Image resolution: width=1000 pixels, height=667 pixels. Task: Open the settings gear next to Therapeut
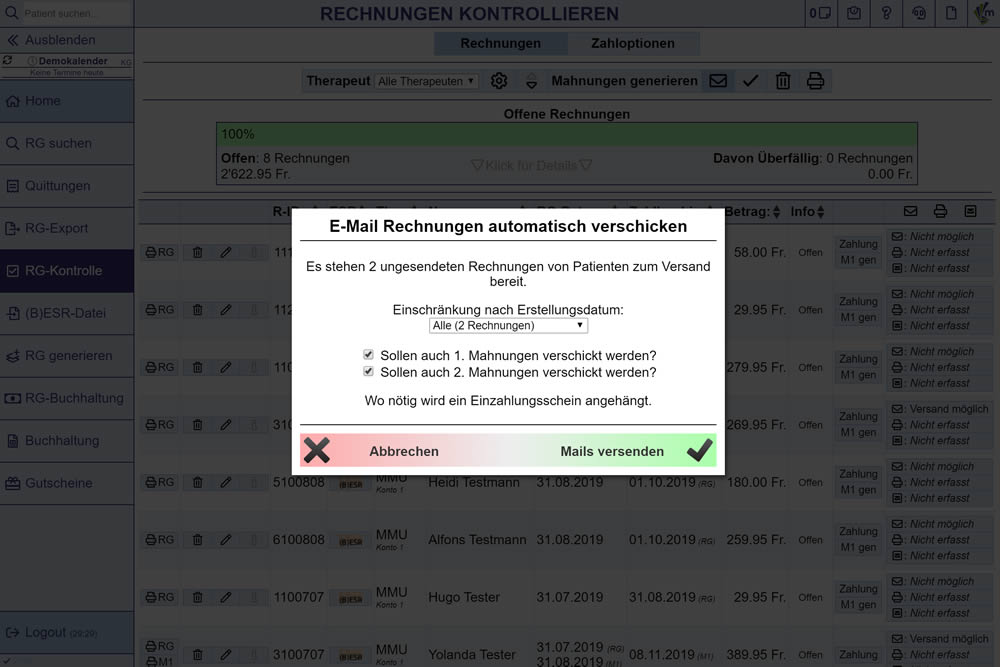click(x=499, y=81)
